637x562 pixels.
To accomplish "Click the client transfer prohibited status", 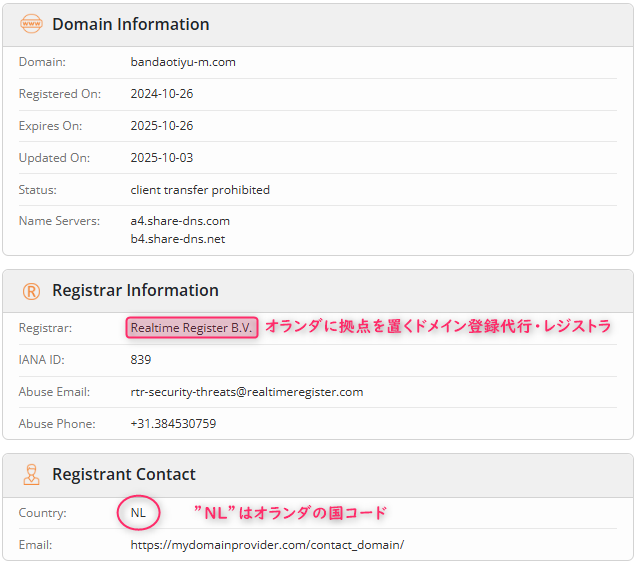I will [200, 190].
